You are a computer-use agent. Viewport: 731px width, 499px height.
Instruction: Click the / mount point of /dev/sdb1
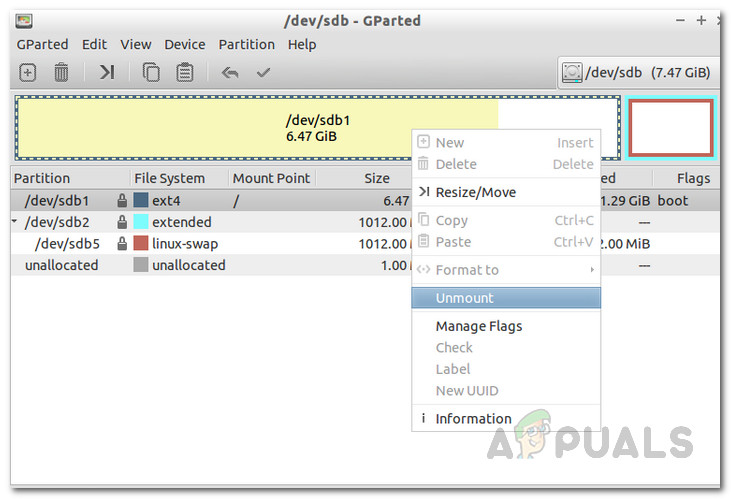coord(236,201)
